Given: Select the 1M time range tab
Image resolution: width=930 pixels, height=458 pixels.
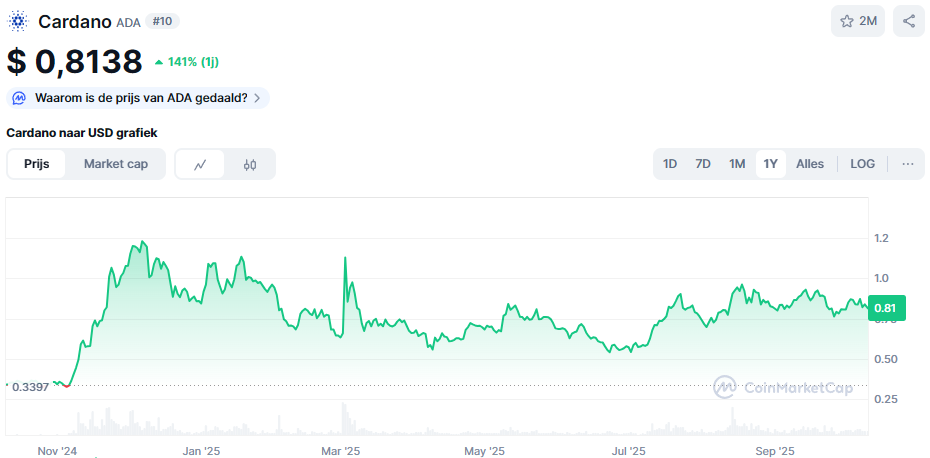Looking at the screenshot, I should [737, 164].
